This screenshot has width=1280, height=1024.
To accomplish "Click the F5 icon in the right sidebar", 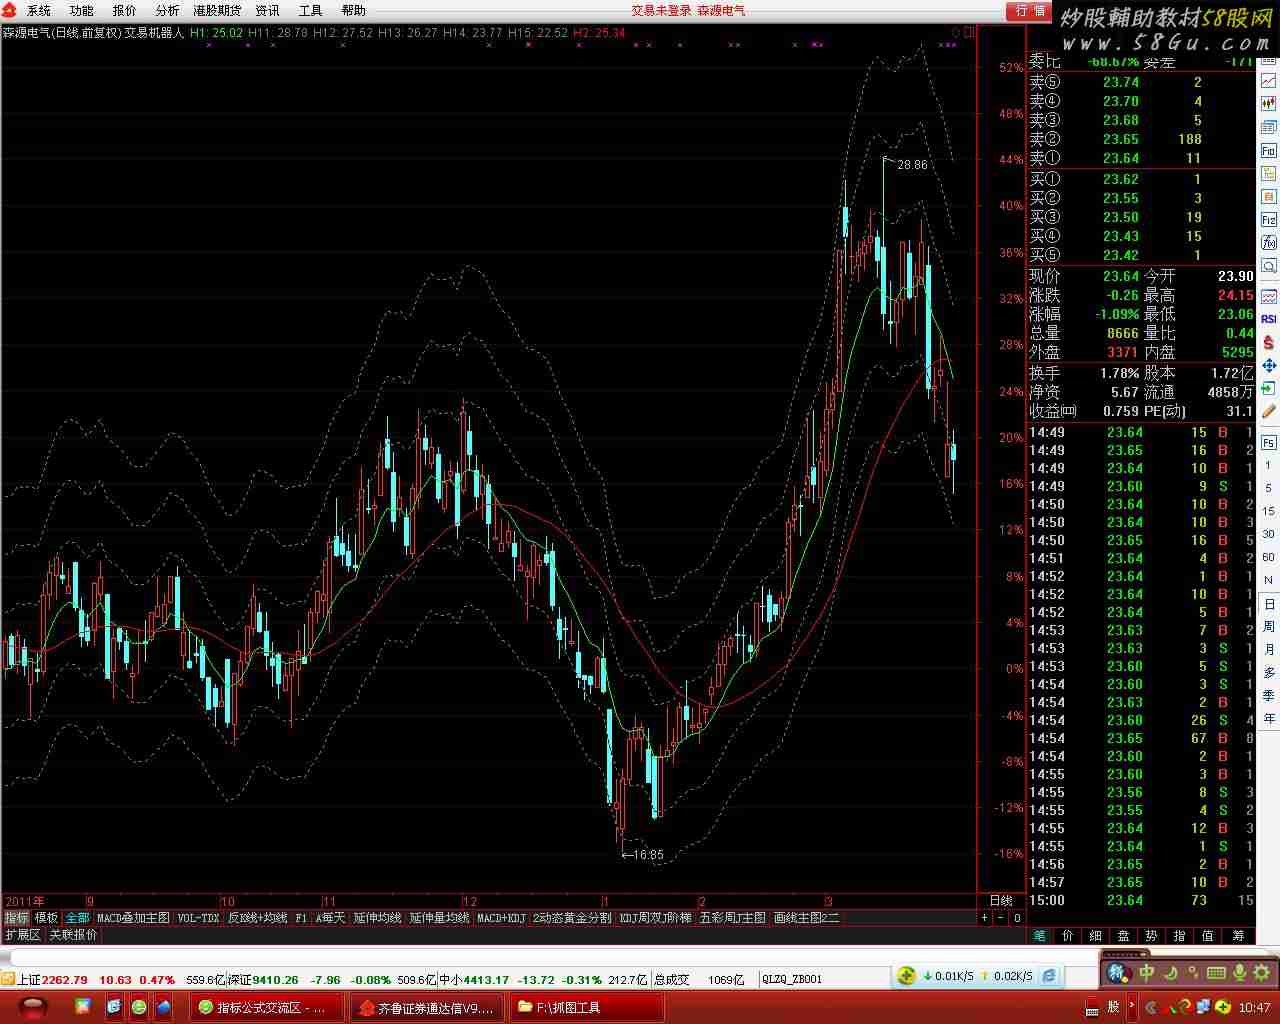I will (1269, 442).
